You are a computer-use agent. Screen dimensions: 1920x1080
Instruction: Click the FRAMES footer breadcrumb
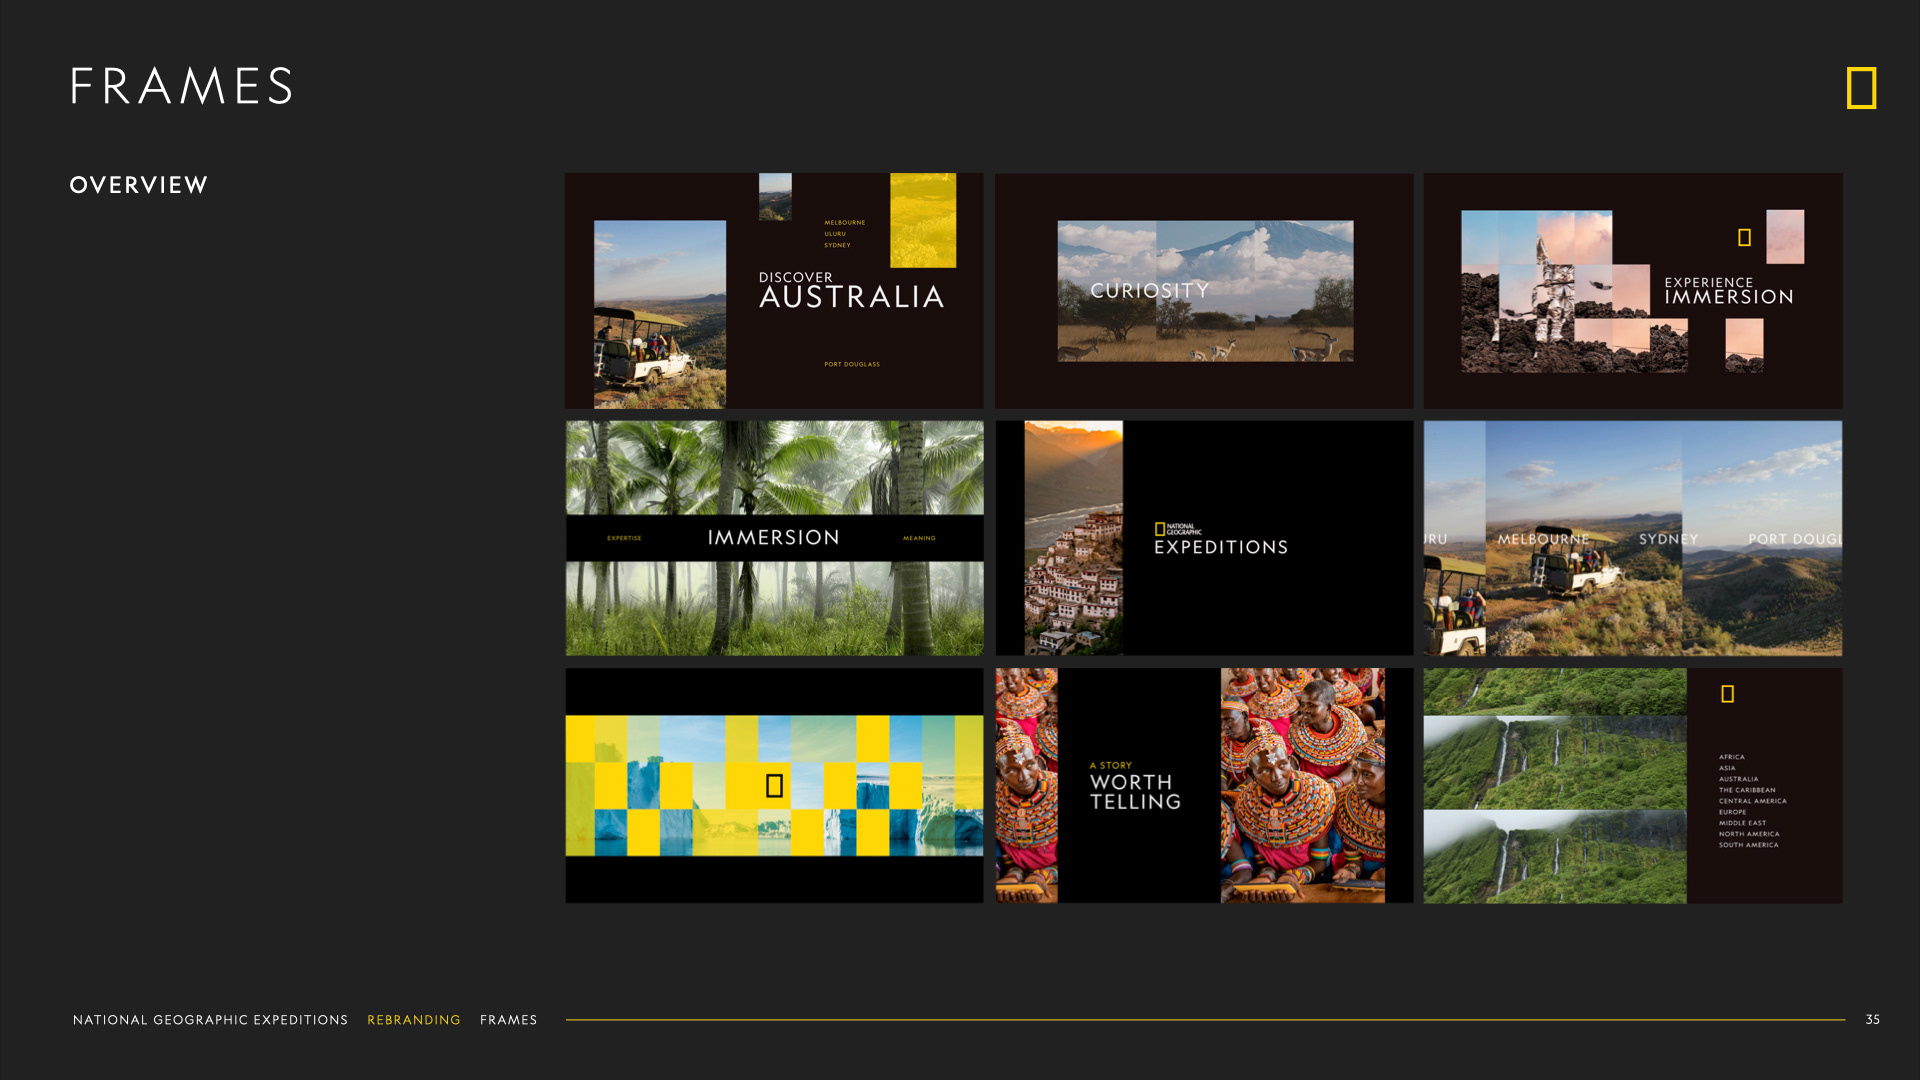(x=508, y=1020)
